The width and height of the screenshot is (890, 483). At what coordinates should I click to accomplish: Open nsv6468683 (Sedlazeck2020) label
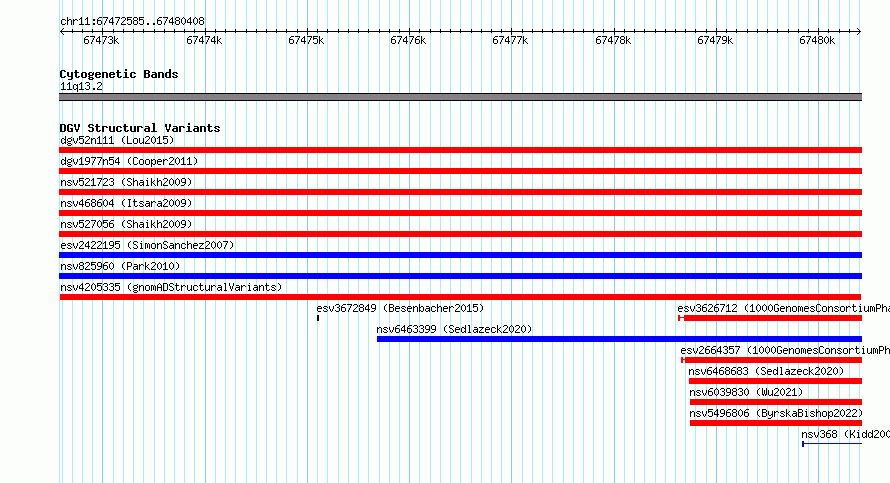[766, 371]
